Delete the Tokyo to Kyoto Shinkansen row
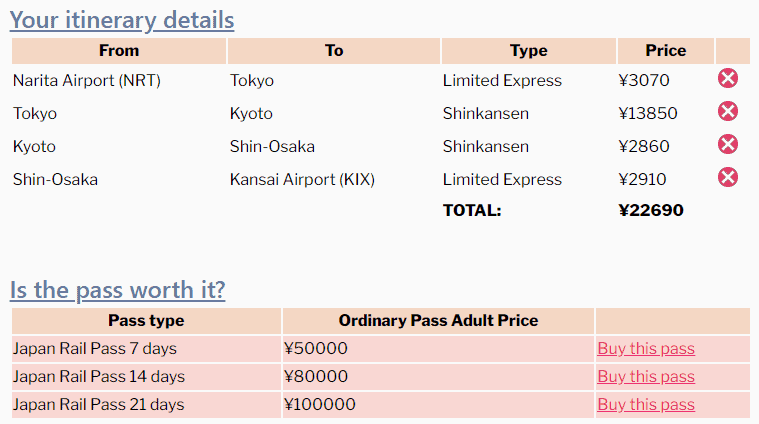 click(728, 111)
